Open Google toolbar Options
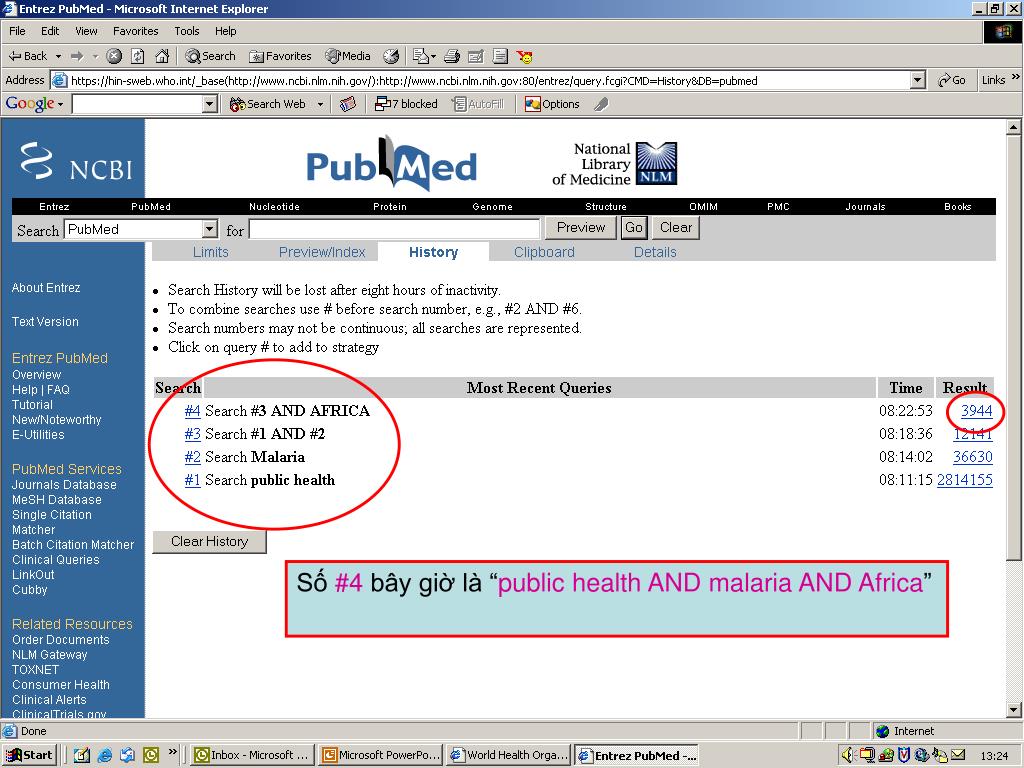 click(552, 104)
